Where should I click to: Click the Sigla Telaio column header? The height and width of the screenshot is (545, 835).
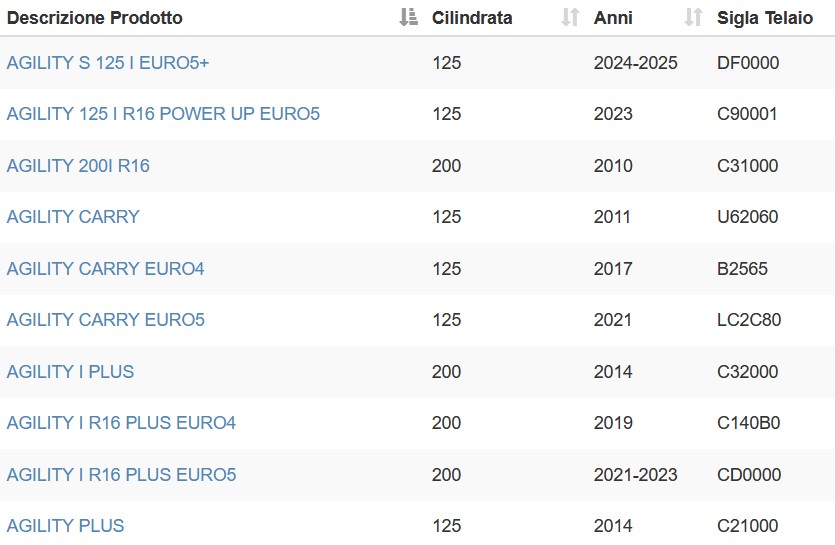pos(765,18)
